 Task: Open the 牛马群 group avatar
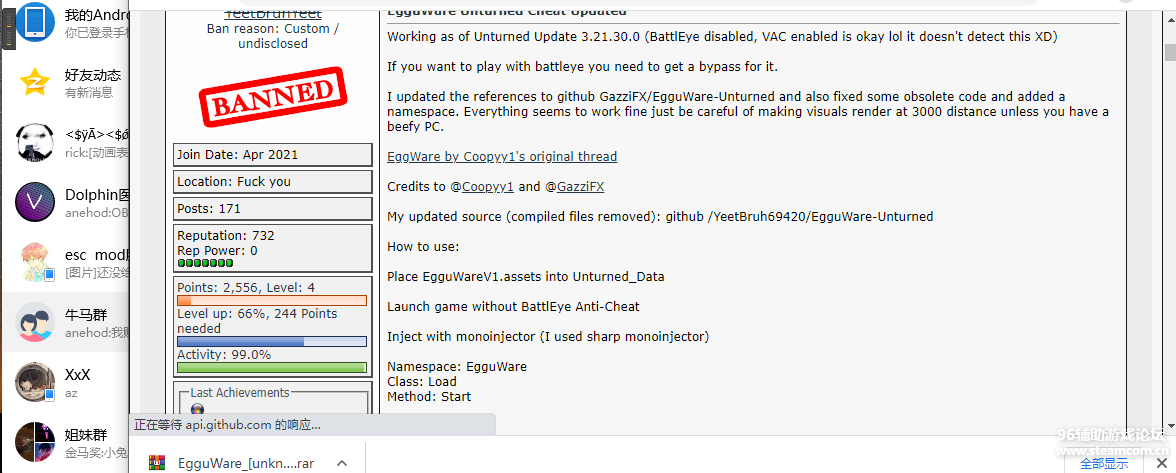click(35, 322)
